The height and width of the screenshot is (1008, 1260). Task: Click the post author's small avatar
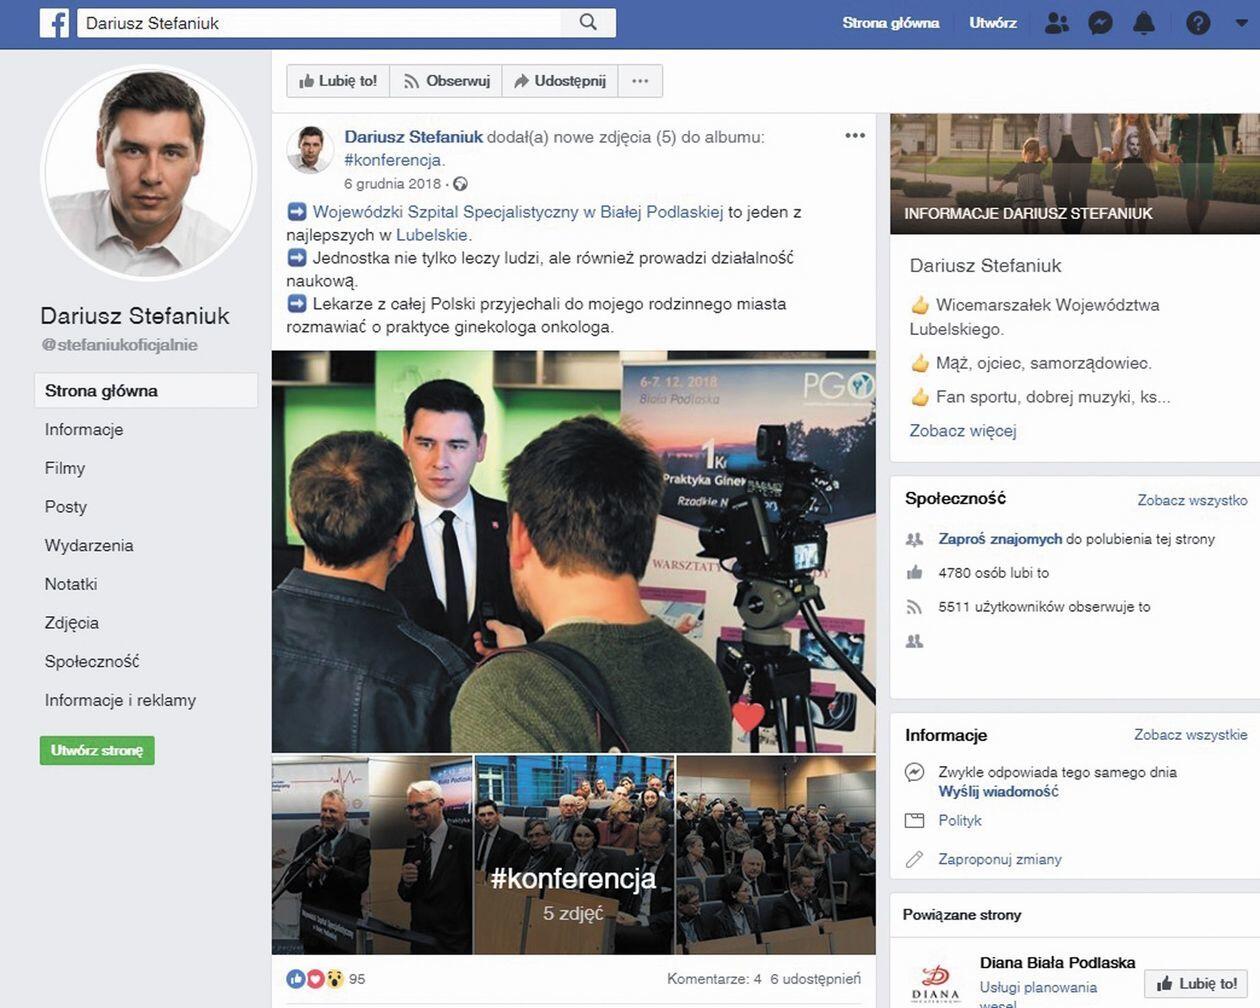pos(310,149)
